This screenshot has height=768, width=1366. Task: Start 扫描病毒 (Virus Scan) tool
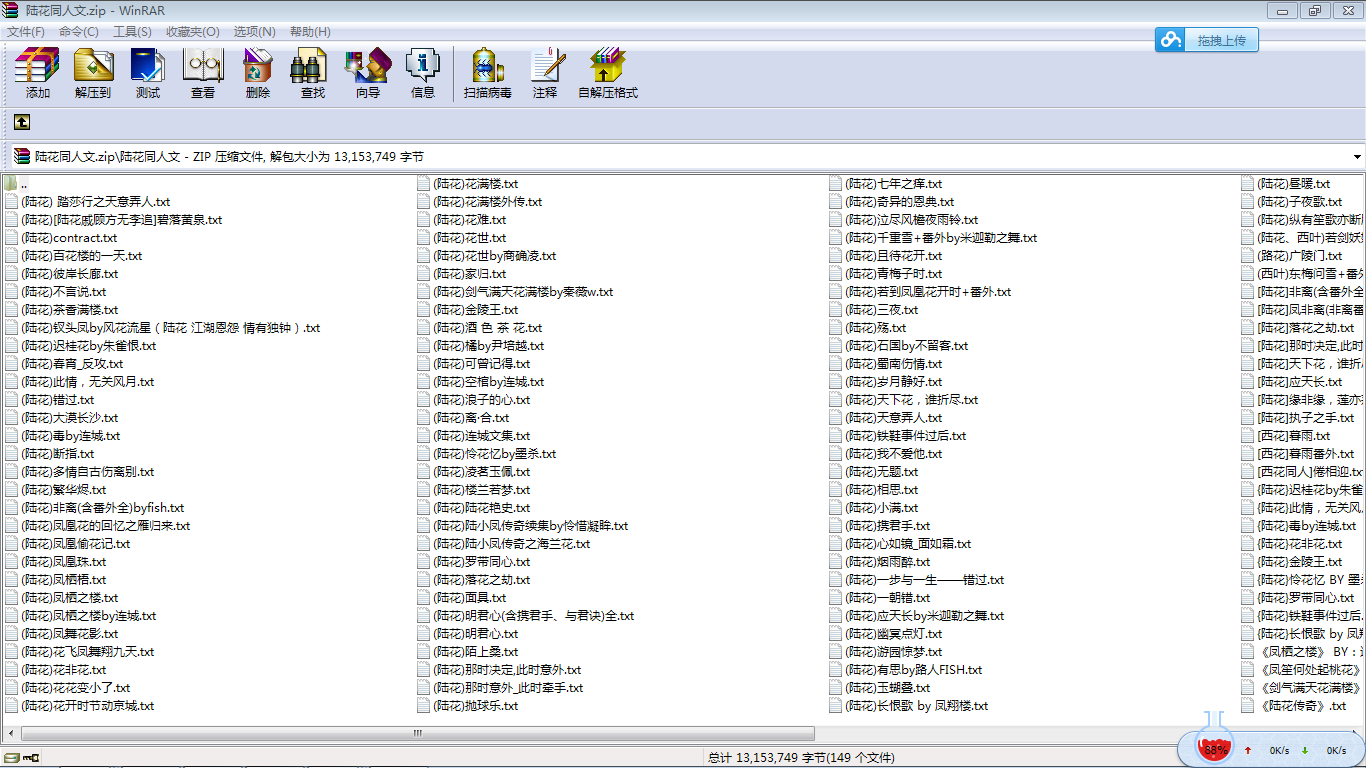click(488, 73)
